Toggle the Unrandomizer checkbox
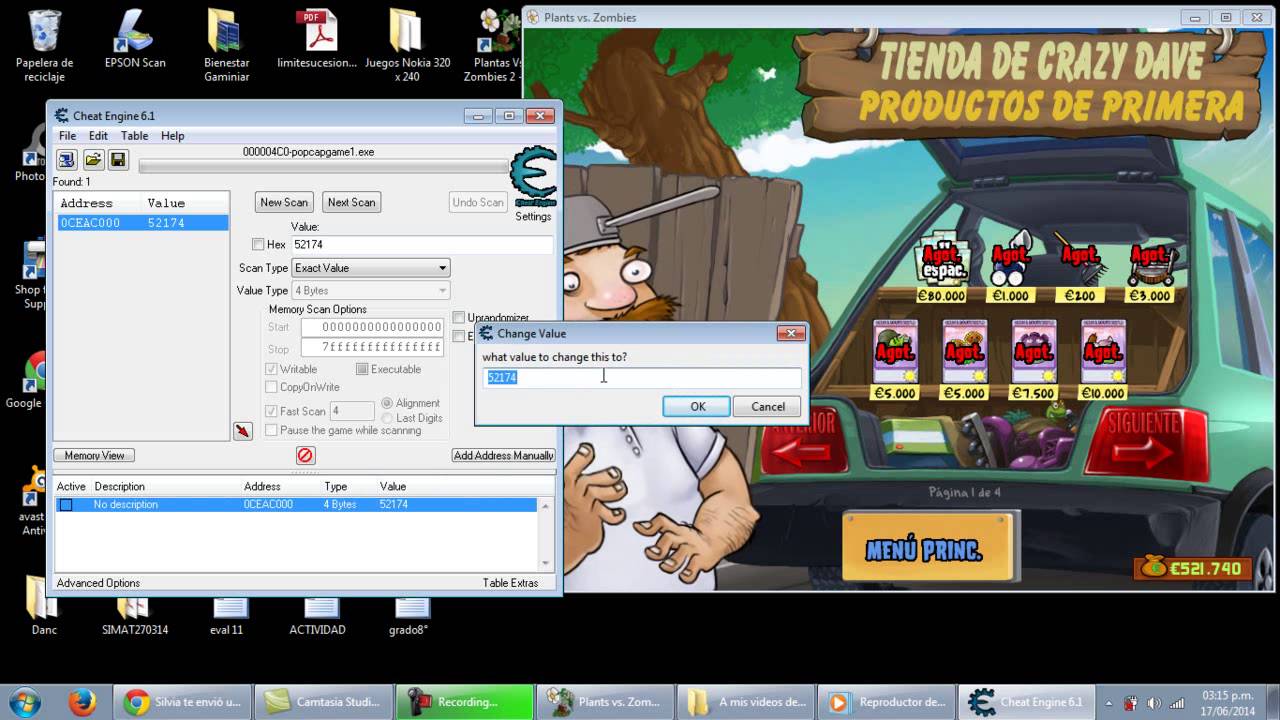1280x720 pixels. 459,317
